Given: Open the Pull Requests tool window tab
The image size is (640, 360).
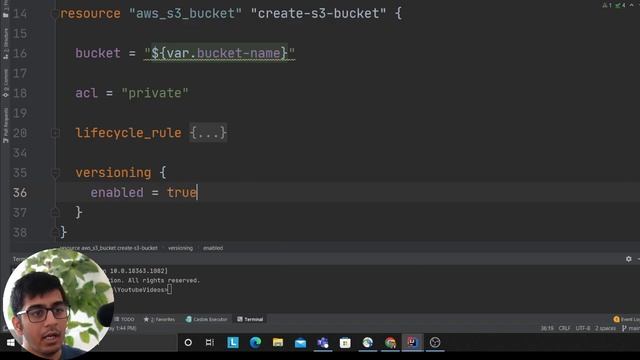Looking at the screenshot, I should [x=5, y=125].
